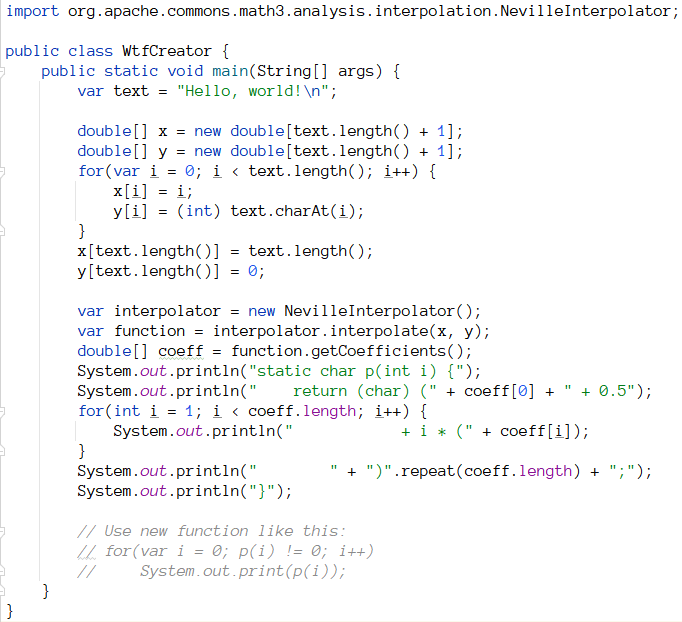Click the ".repeat(coeff.length)" call
Screen dimensions: 682x622
pyautogui.click(x=486, y=472)
